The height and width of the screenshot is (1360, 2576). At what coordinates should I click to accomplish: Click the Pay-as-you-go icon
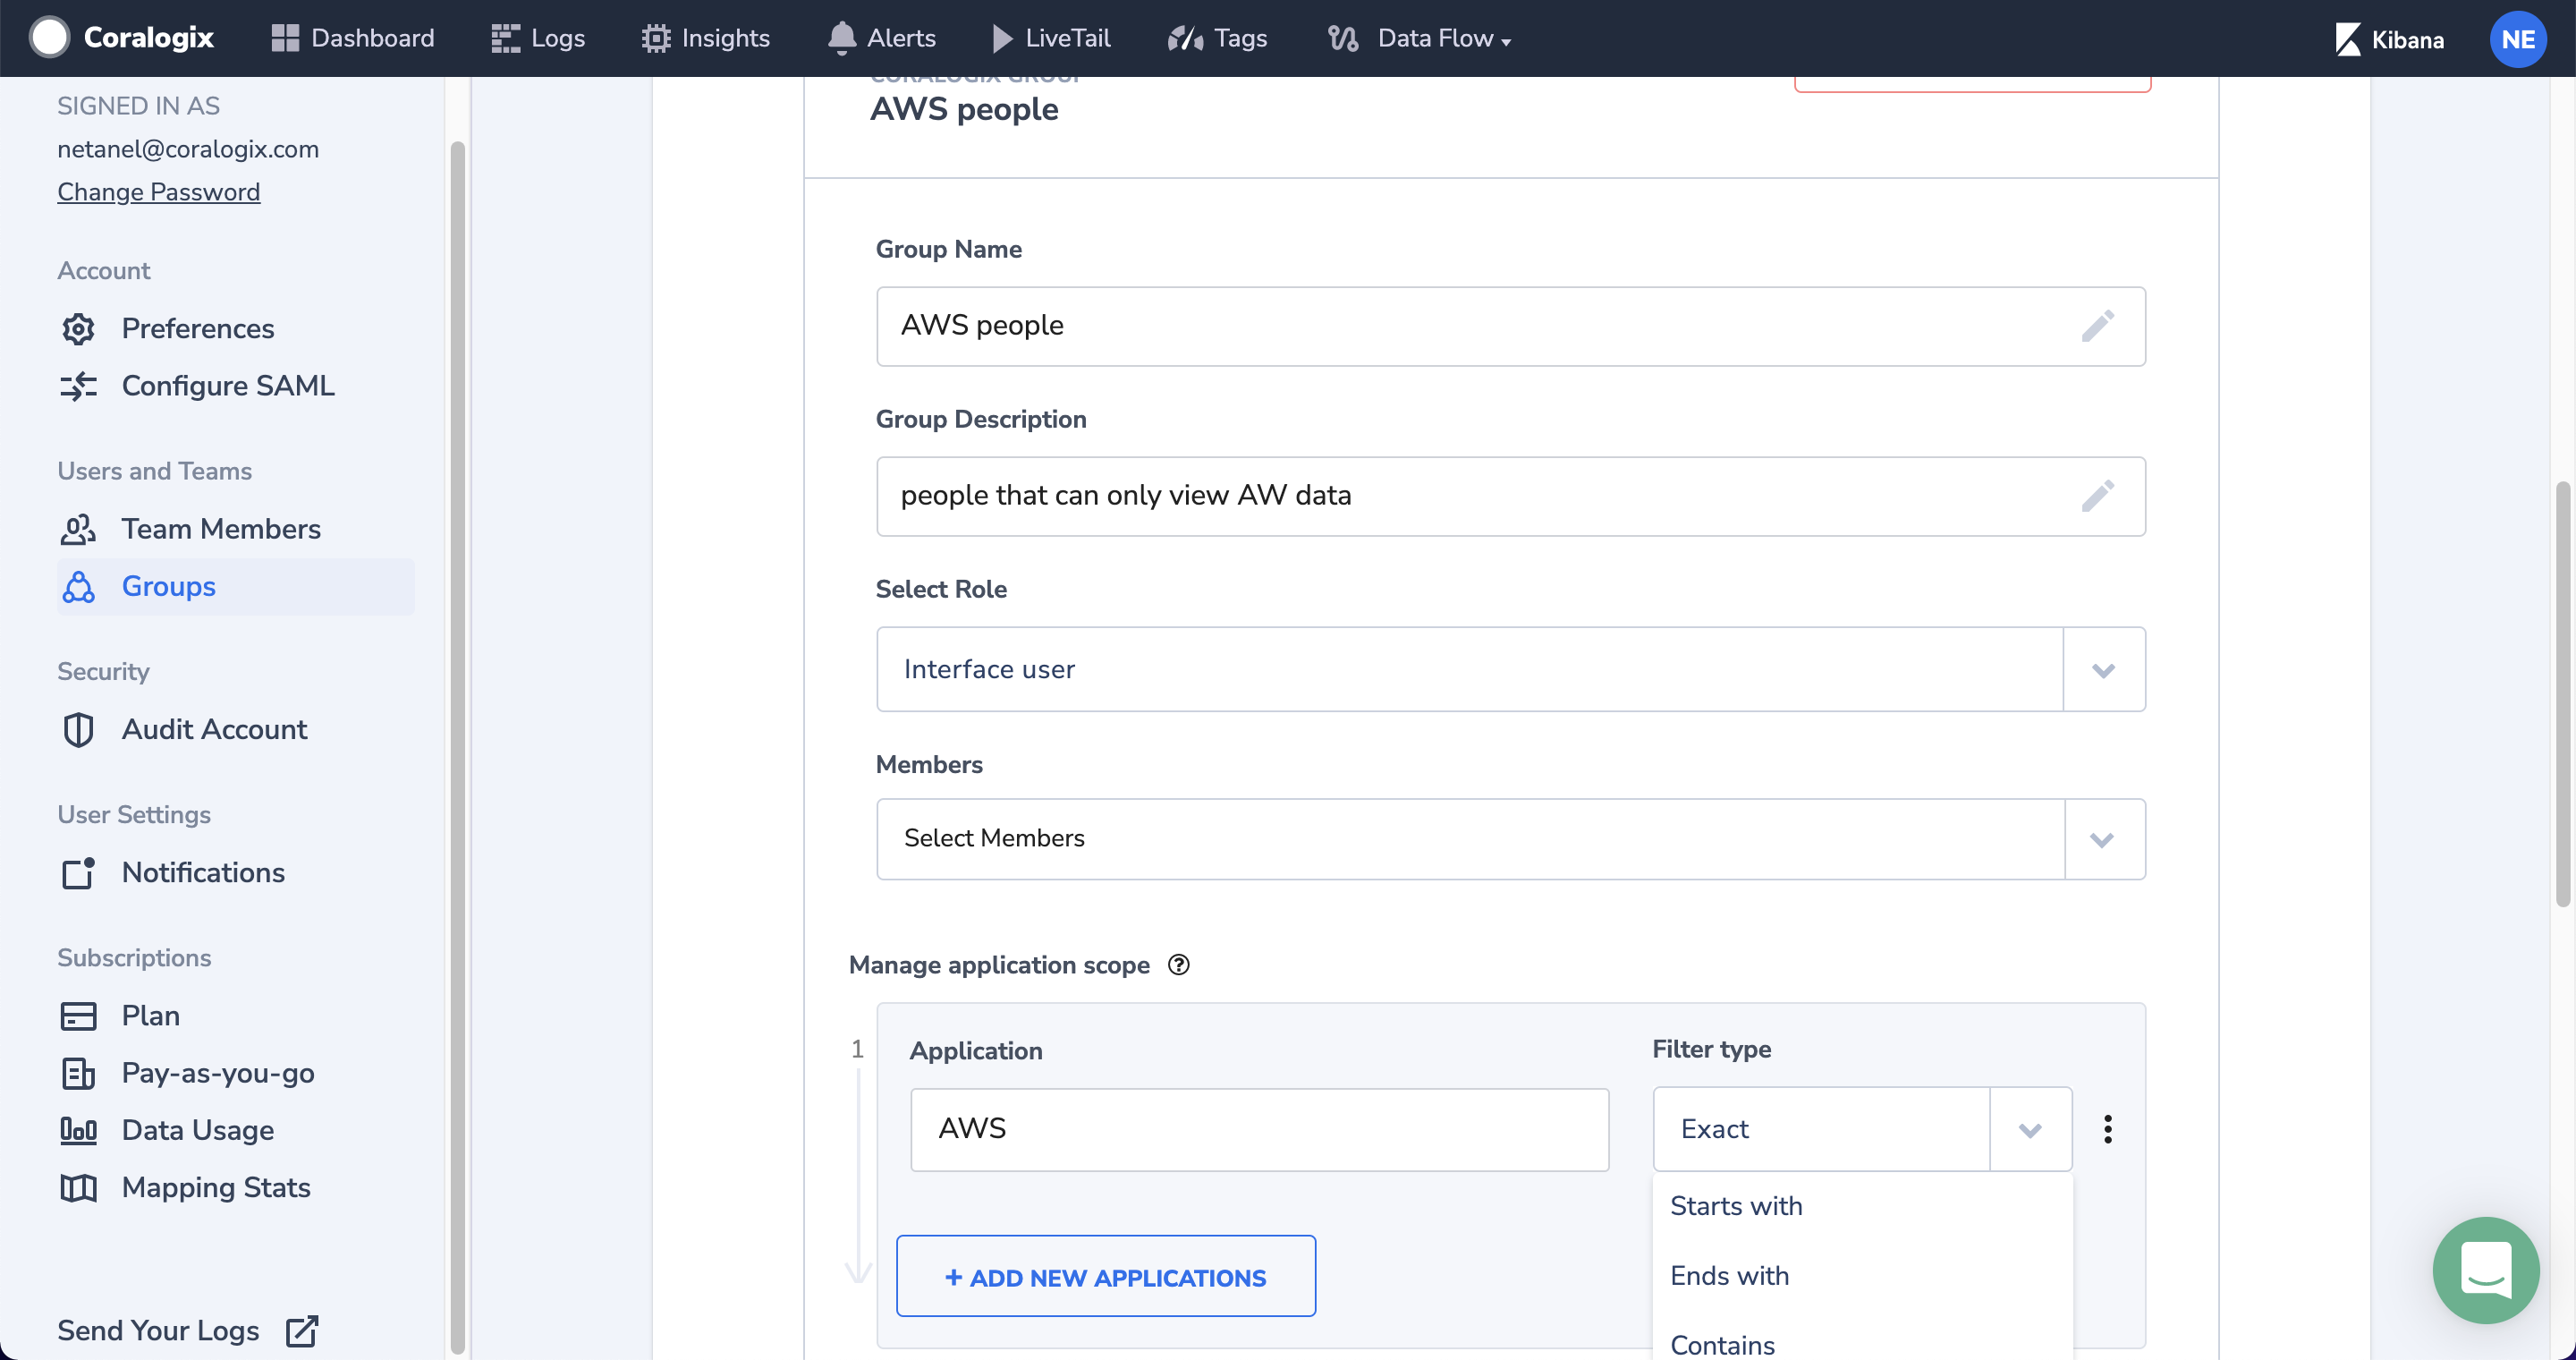(78, 1073)
